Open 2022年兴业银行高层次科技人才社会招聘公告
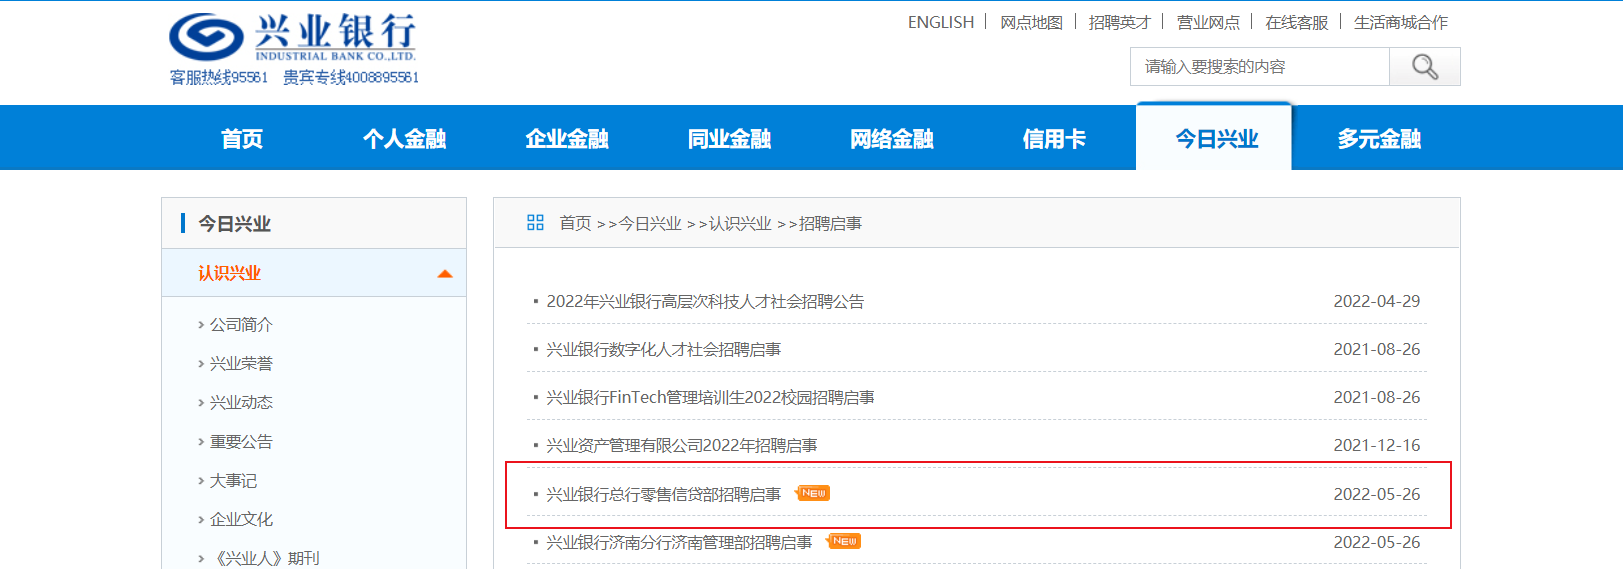Image resolution: width=1623 pixels, height=569 pixels. pyautogui.click(x=705, y=301)
